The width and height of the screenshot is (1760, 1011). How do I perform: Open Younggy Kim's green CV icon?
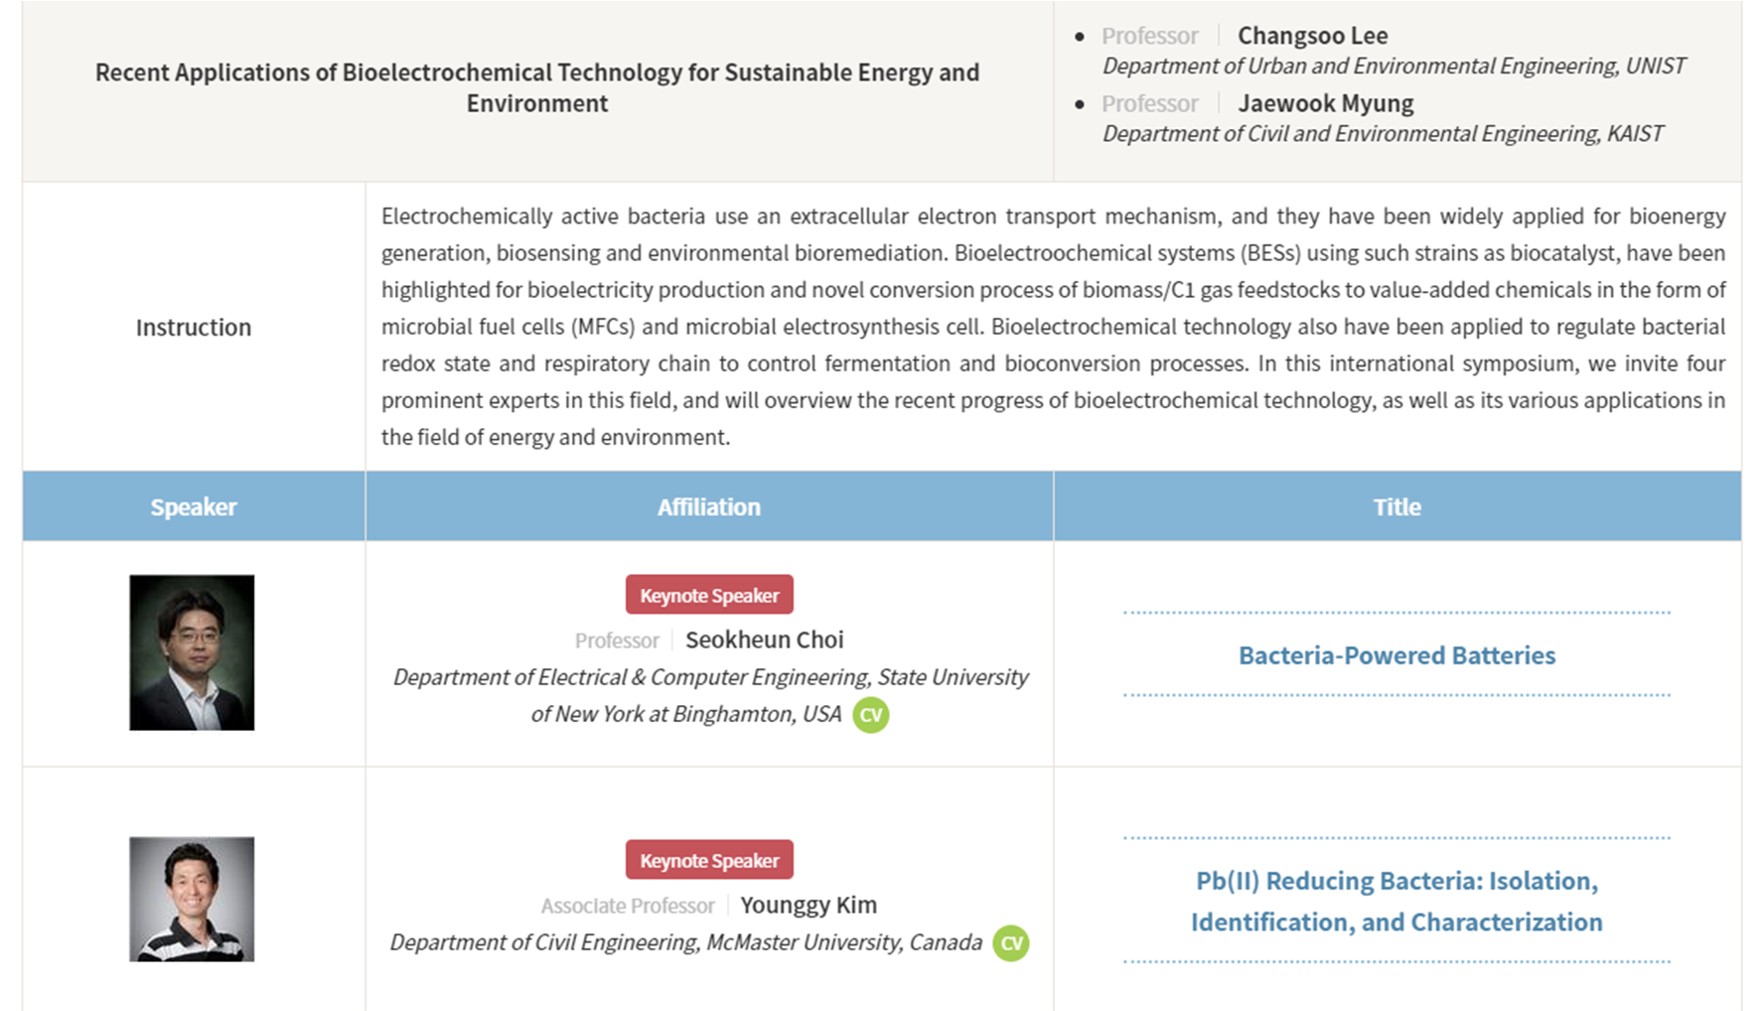click(x=1010, y=943)
